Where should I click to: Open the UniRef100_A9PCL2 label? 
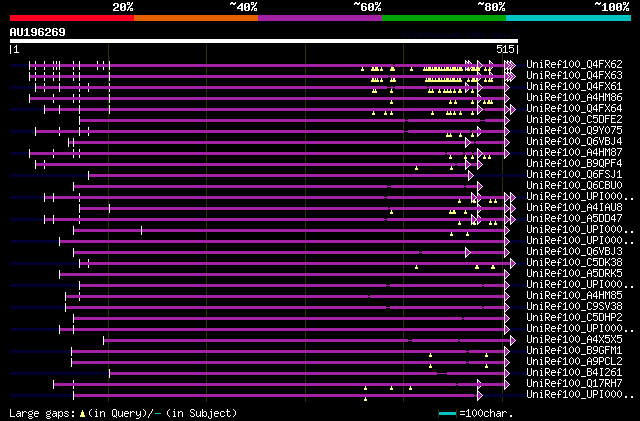(x=574, y=362)
